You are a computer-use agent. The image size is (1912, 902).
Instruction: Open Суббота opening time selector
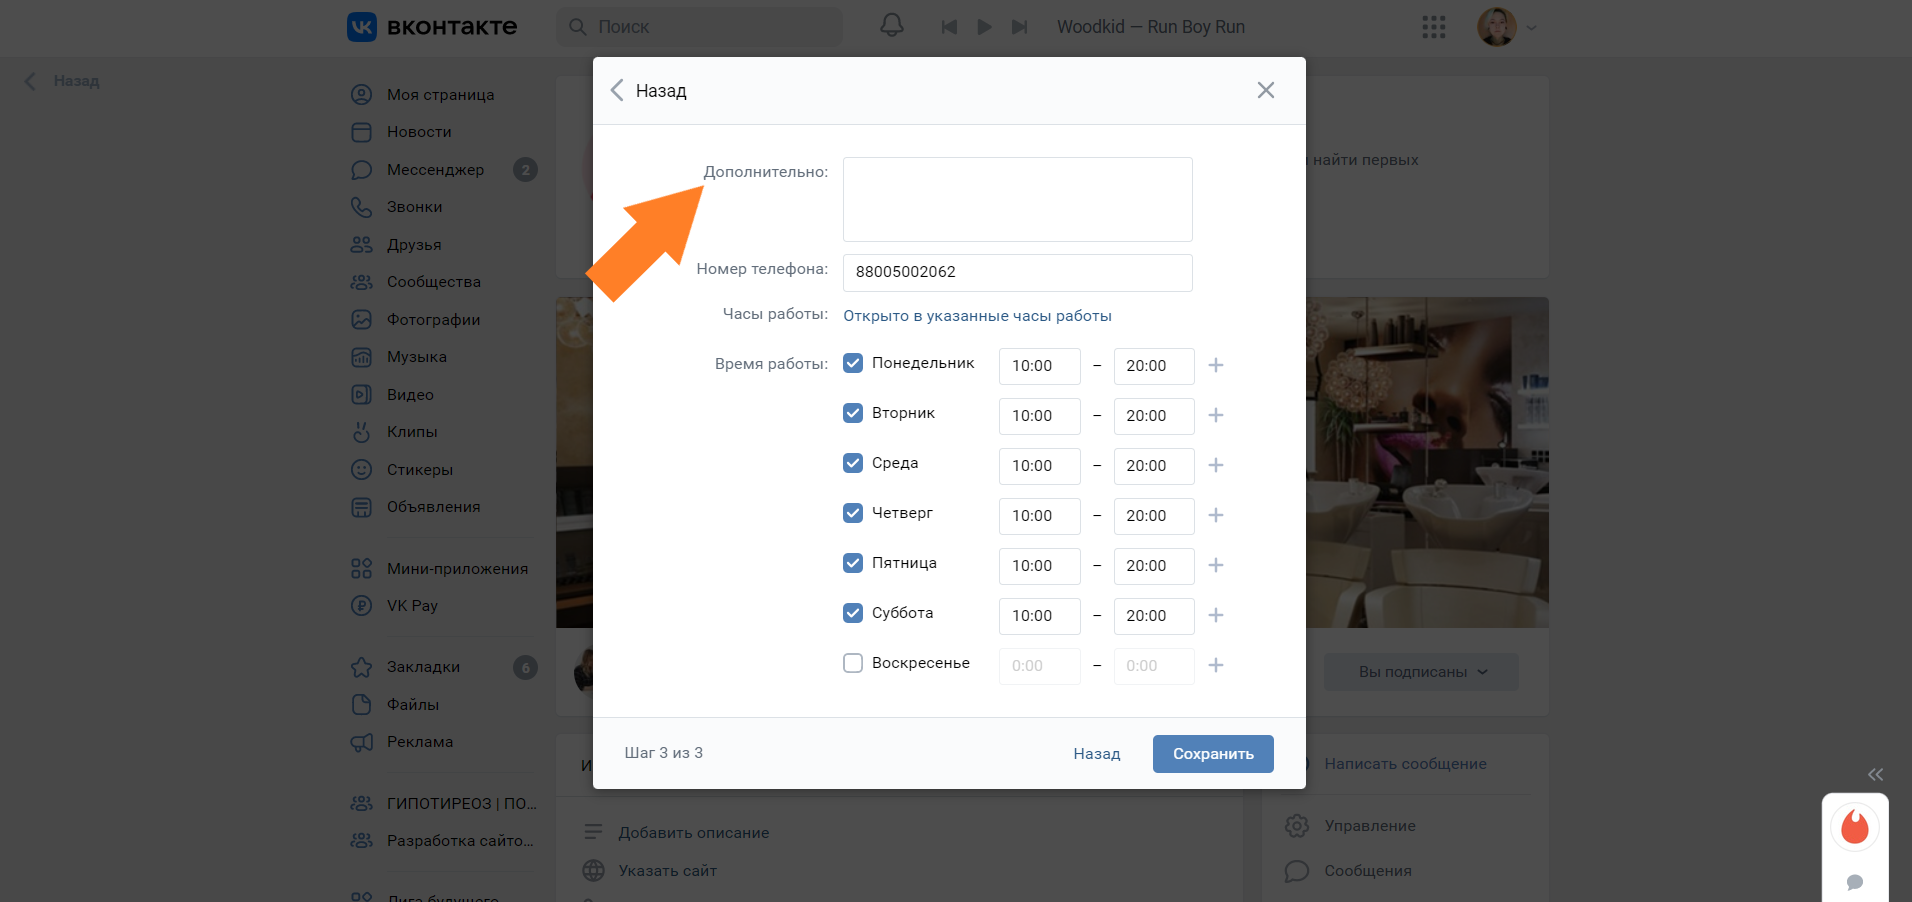tap(1039, 616)
